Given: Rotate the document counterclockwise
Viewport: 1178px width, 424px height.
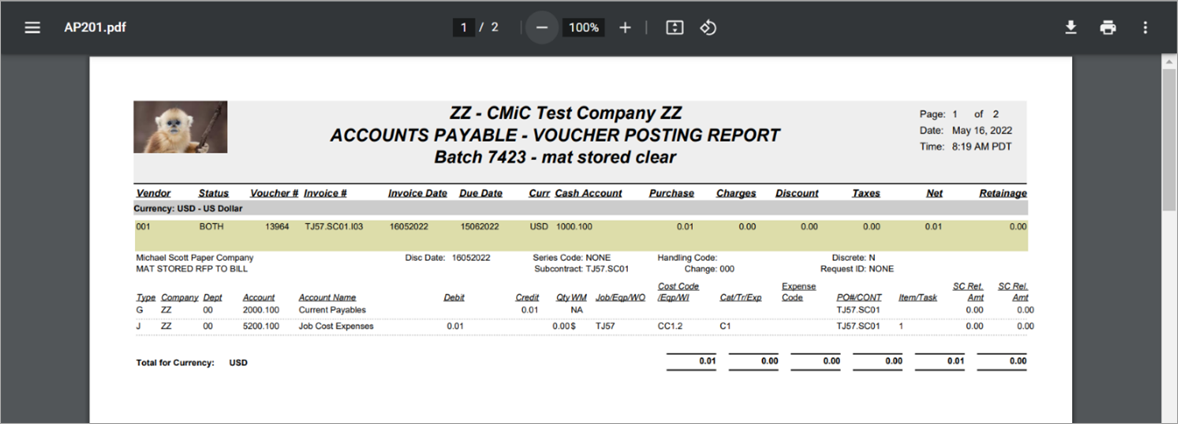Looking at the screenshot, I should pos(708,28).
